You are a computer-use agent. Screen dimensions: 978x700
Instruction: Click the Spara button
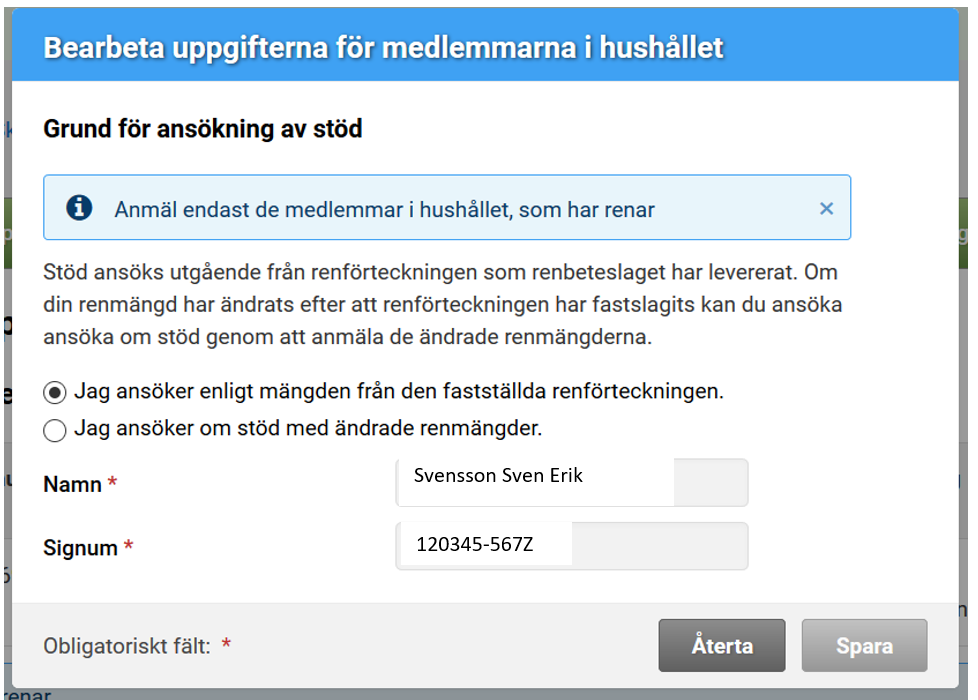(864, 645)
